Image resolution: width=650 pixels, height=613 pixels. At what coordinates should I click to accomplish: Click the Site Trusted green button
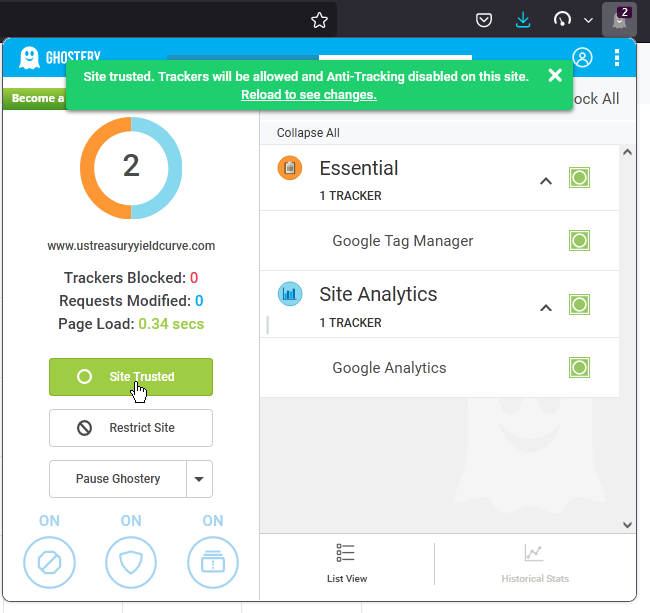[x=131, y=377]
